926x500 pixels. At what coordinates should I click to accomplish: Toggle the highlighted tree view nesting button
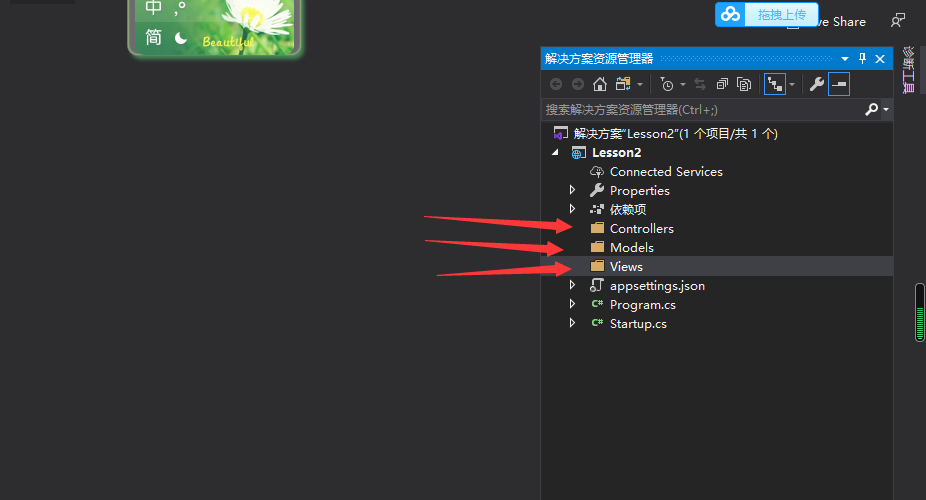point(775,84)
